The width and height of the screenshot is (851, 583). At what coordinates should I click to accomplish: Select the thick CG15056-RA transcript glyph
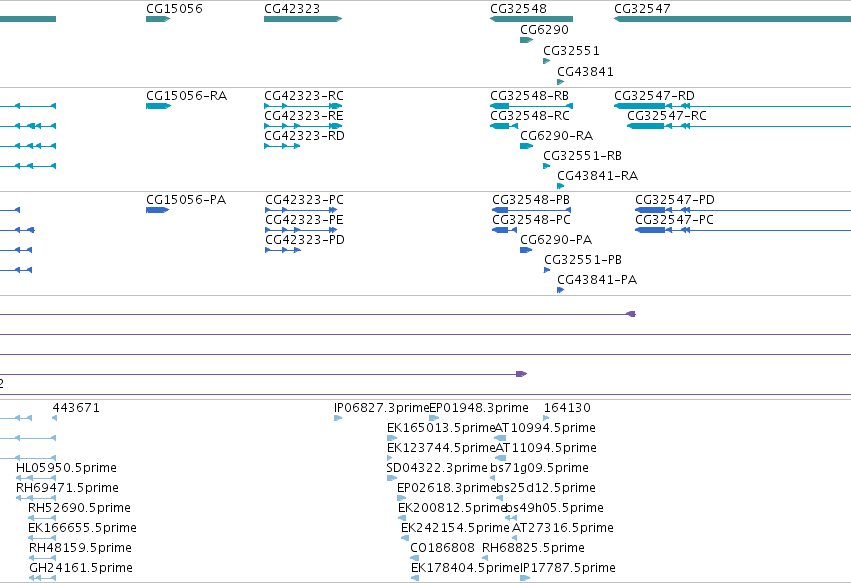tap(158, 106)
